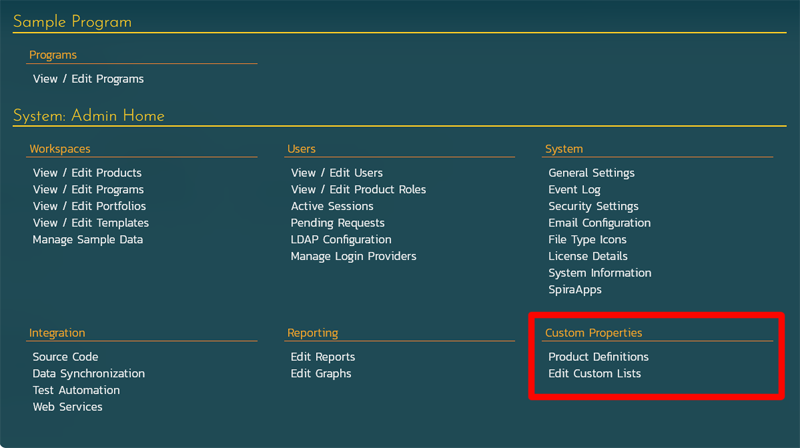Viewport: 800px width, 448px height.
Task: Click Edit Reports in Reporting
Action: pyautogui.click(x=322, y=357)
